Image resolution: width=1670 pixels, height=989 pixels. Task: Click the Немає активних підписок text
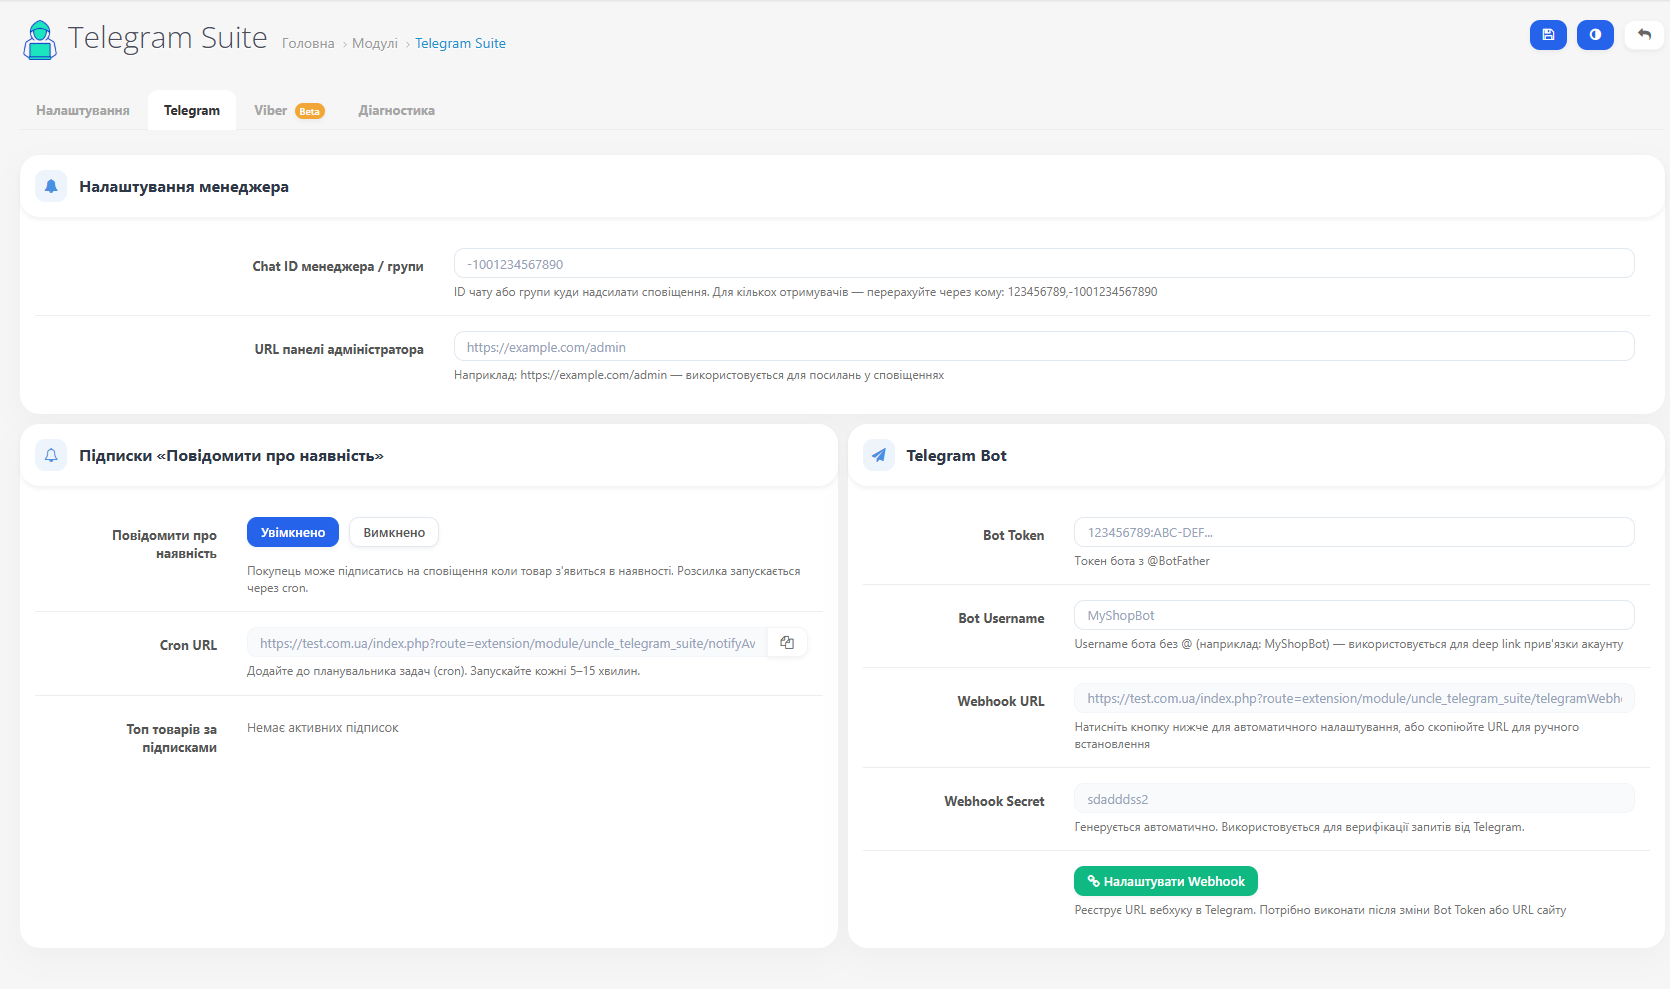tap(322, 728)
